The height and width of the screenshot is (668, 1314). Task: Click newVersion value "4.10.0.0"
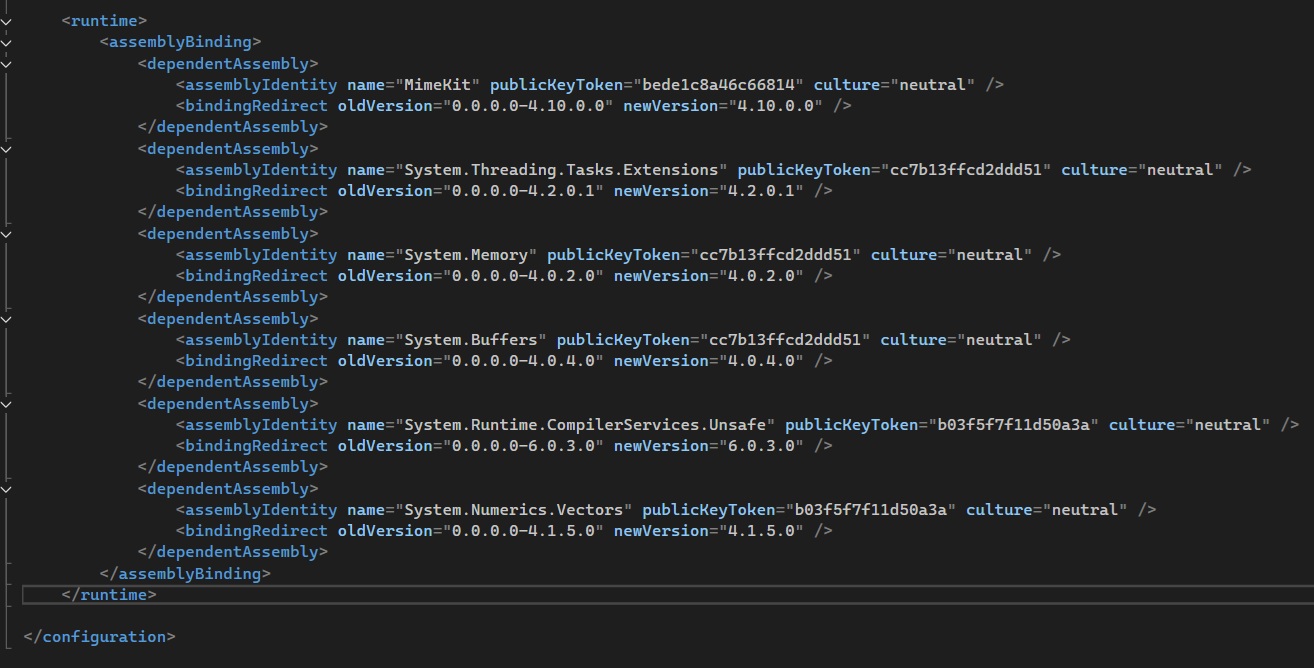(x=759, y=106)
